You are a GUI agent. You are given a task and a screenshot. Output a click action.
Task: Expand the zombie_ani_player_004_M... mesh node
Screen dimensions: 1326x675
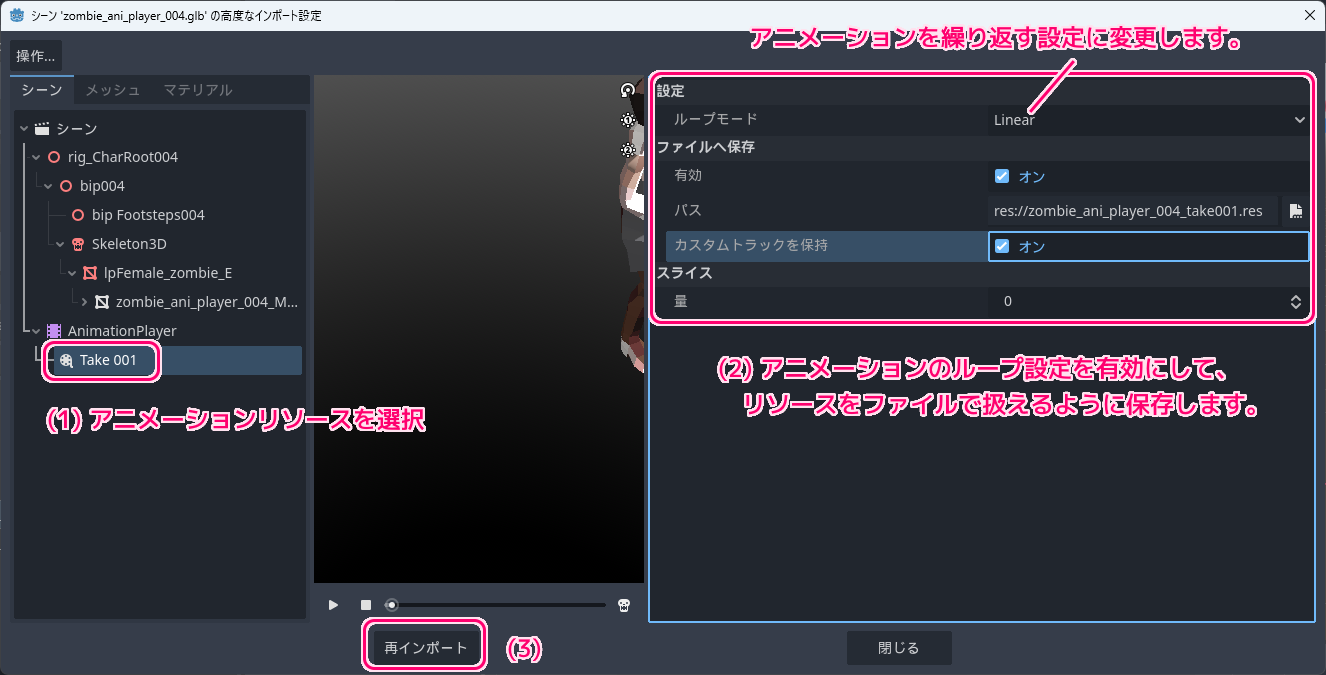(x=85, y=302)
